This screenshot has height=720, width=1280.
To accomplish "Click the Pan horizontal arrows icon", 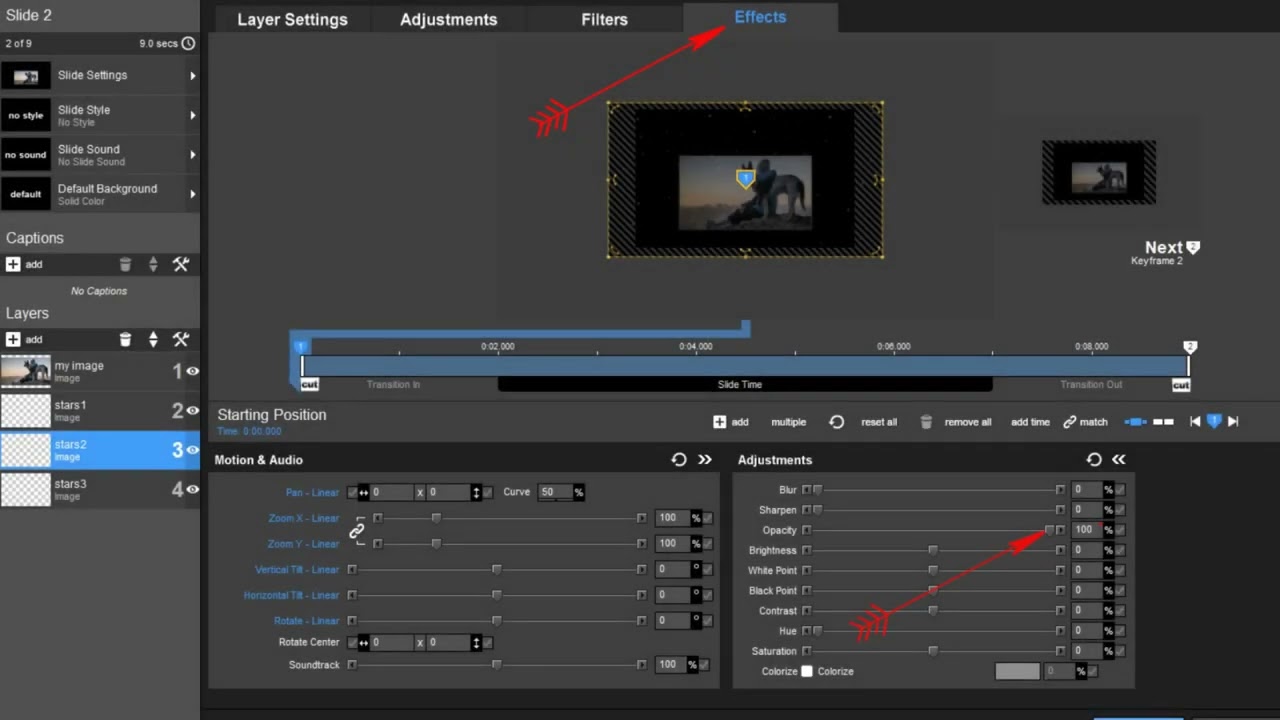I will [x=363, y=492].
